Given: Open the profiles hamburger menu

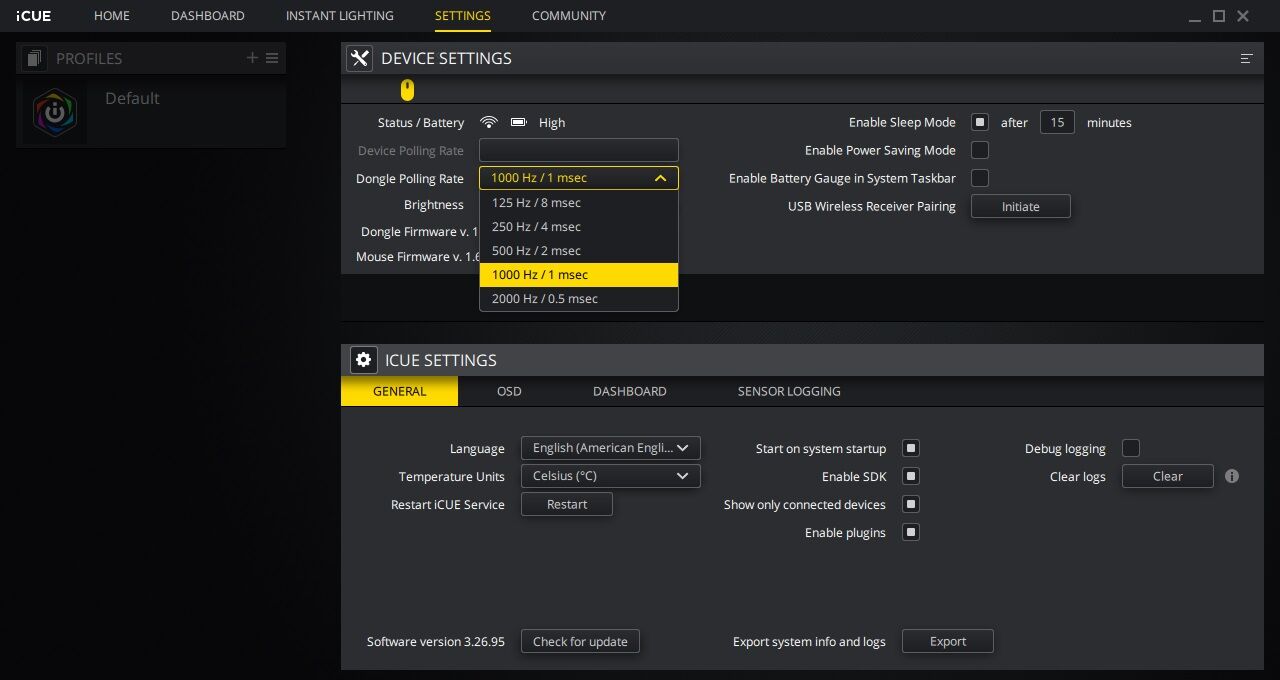Looking at the screenshot, I should 272,58.
